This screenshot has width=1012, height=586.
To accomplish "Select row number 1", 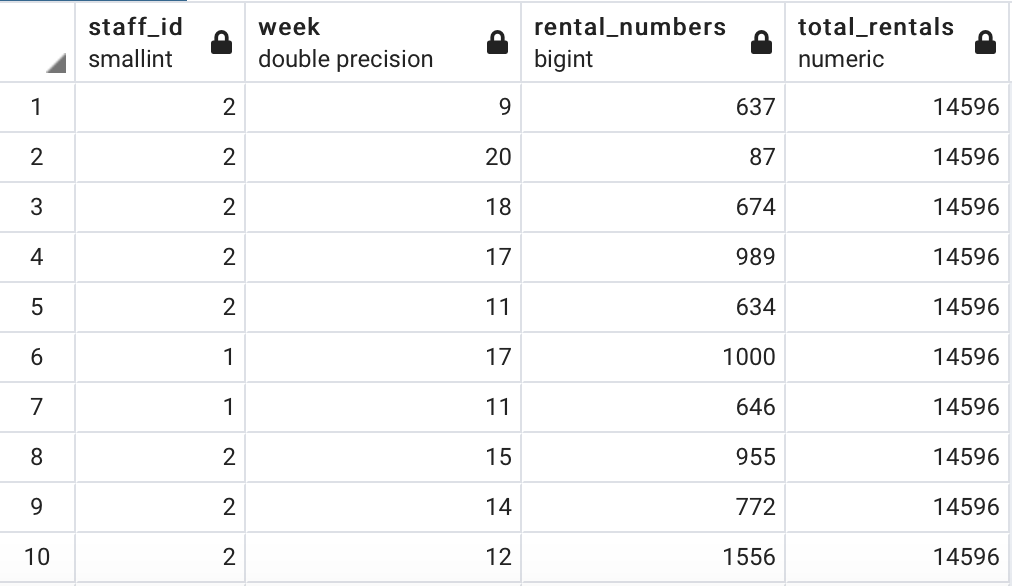I will click(37, 107).
